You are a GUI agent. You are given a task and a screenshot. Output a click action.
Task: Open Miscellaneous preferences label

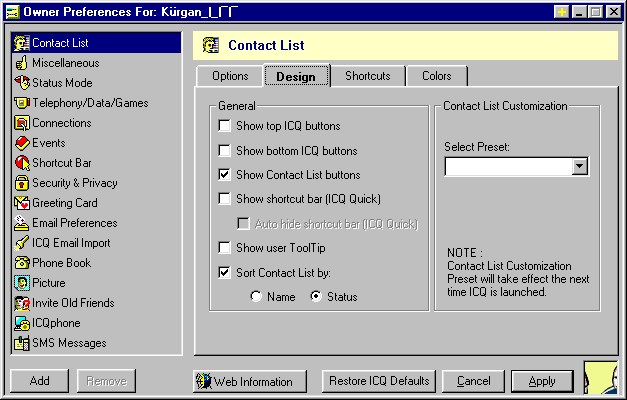point(66,63)
